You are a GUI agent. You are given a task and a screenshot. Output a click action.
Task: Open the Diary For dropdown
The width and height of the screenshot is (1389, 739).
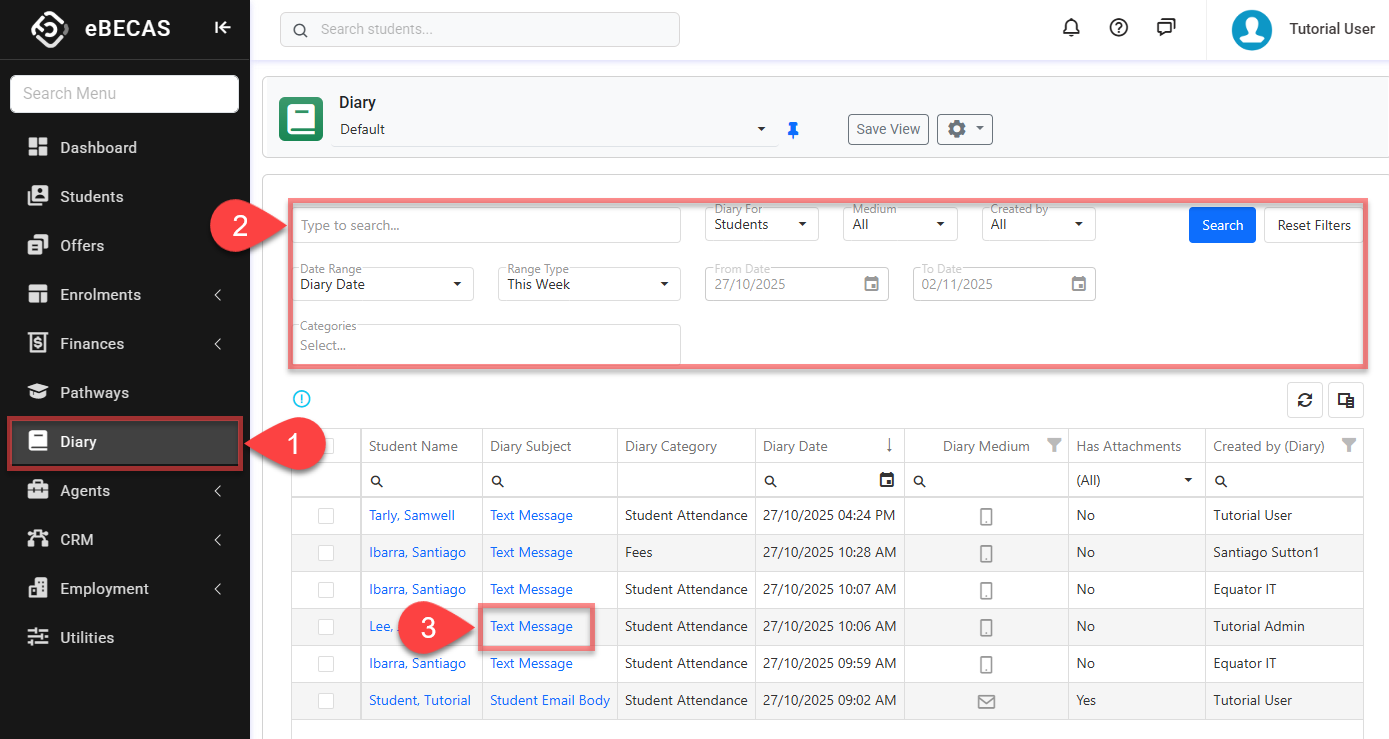(761, 225)
